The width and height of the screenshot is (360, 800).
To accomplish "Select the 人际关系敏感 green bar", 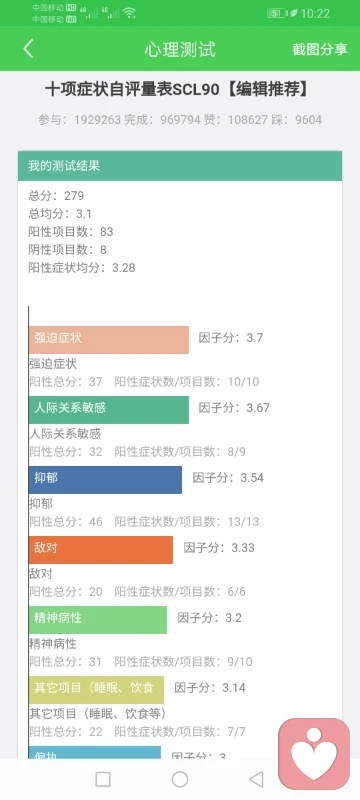I will click(109, 410).
